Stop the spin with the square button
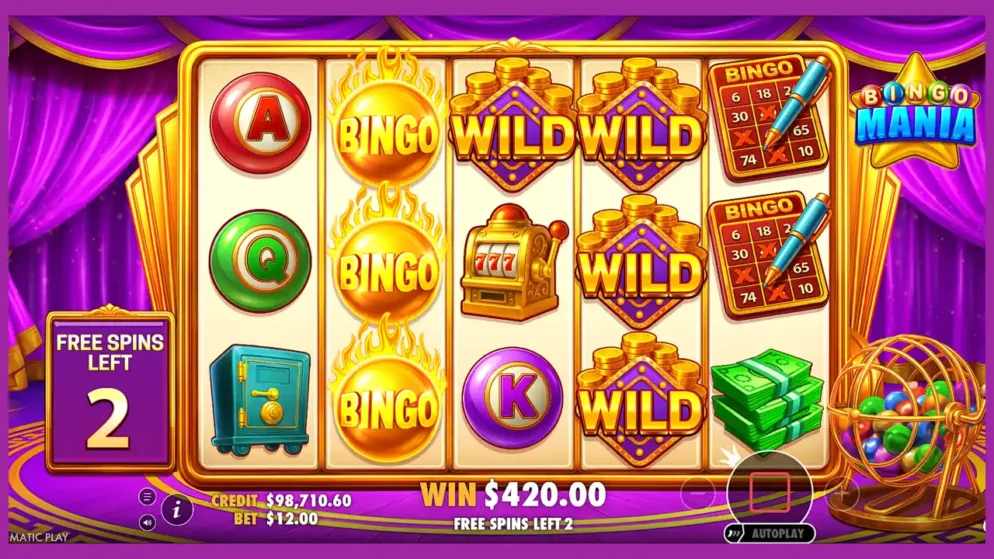The height and width of the screenshot is (559, 994). click(769, 491)
